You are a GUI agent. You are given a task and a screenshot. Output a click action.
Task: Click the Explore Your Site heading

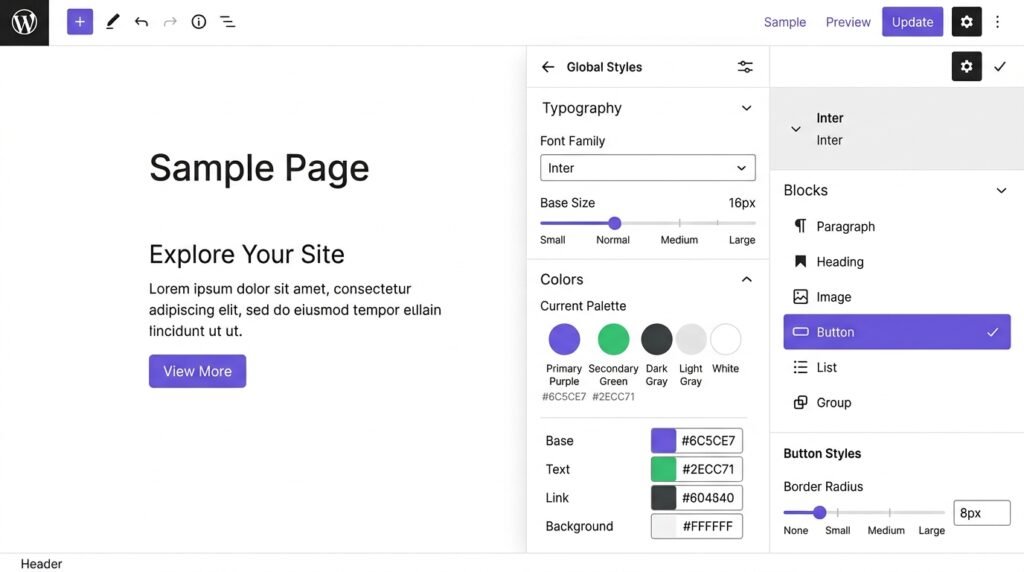(x=246, y=254)
